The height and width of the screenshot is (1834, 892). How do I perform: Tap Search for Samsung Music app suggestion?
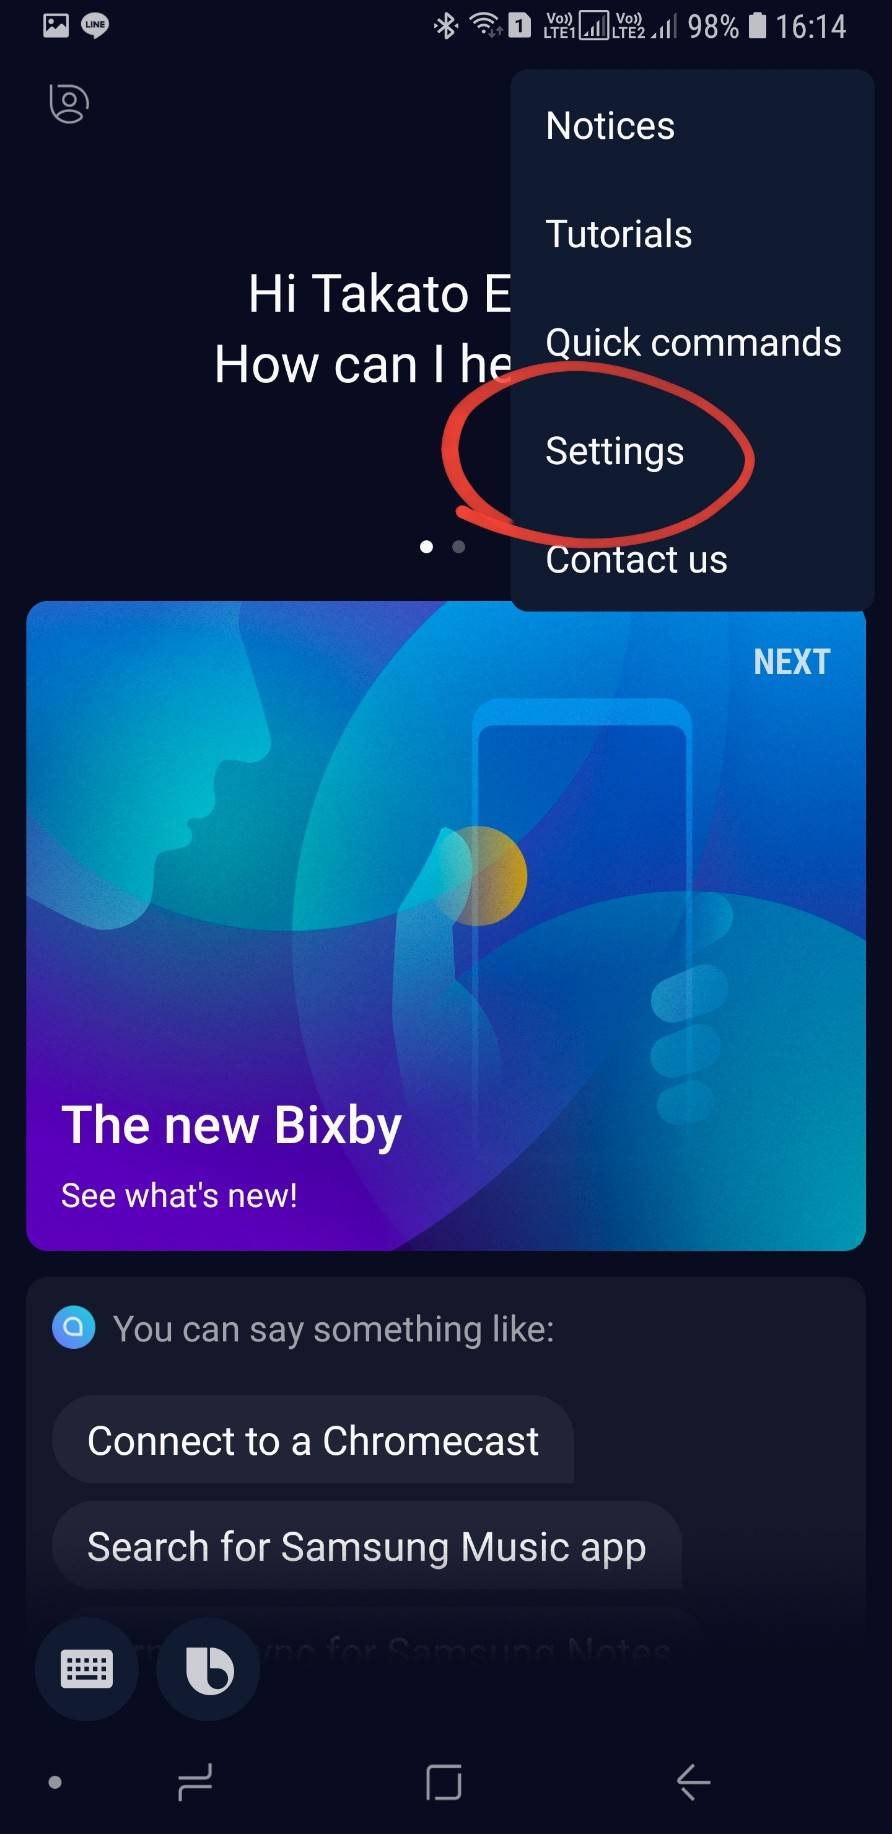click(367, 1546)
